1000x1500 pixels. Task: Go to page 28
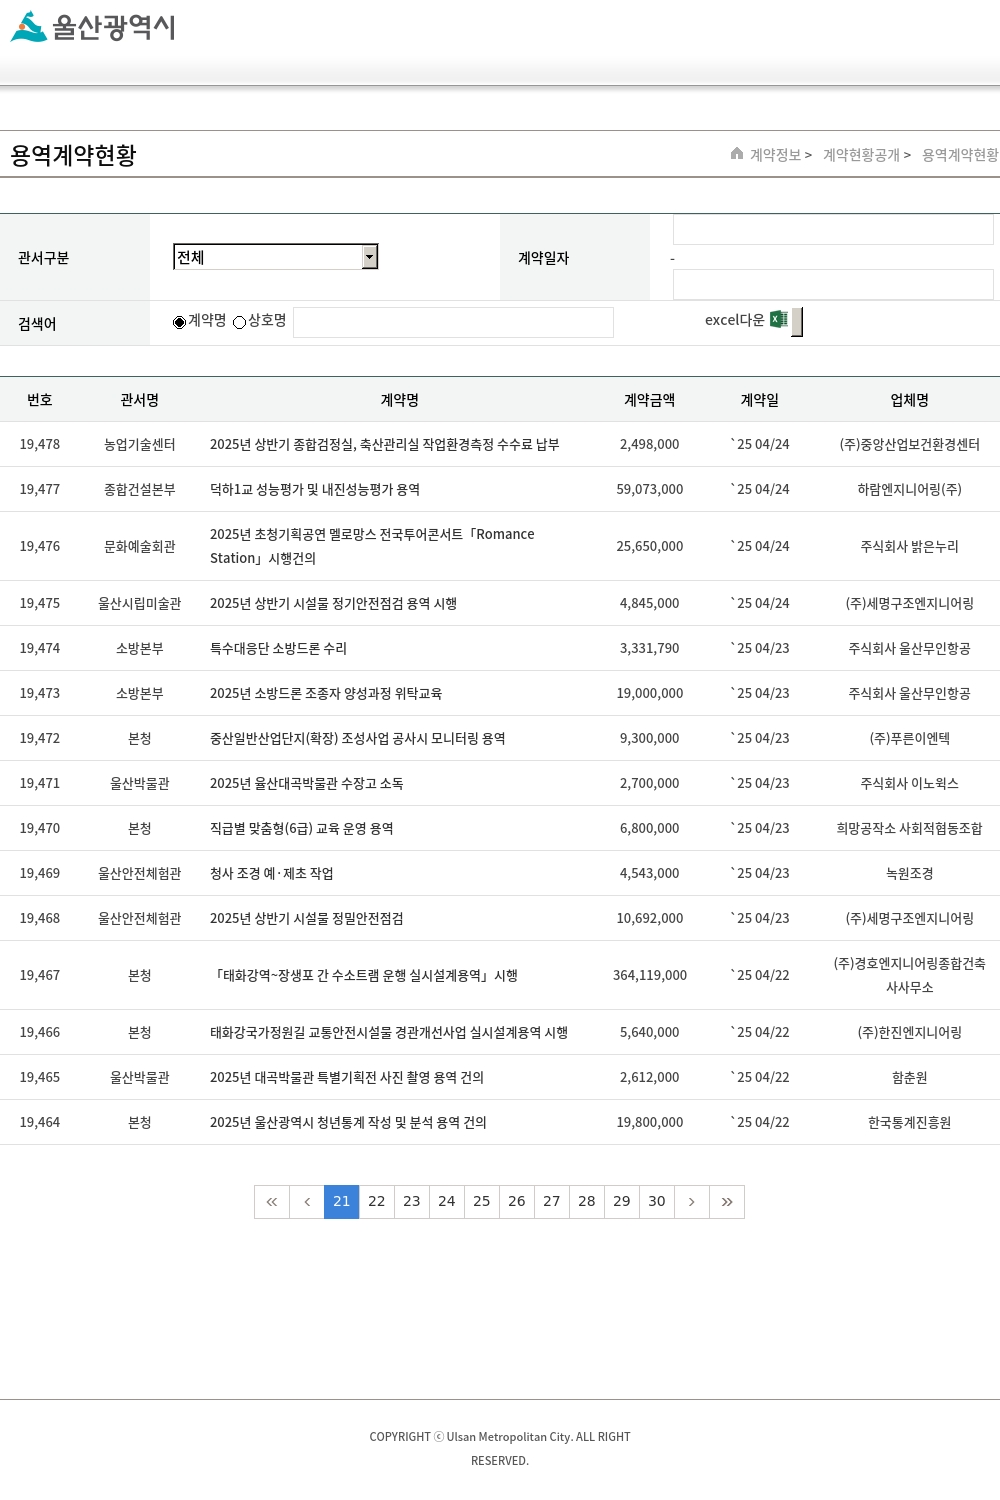[587, 1202]
